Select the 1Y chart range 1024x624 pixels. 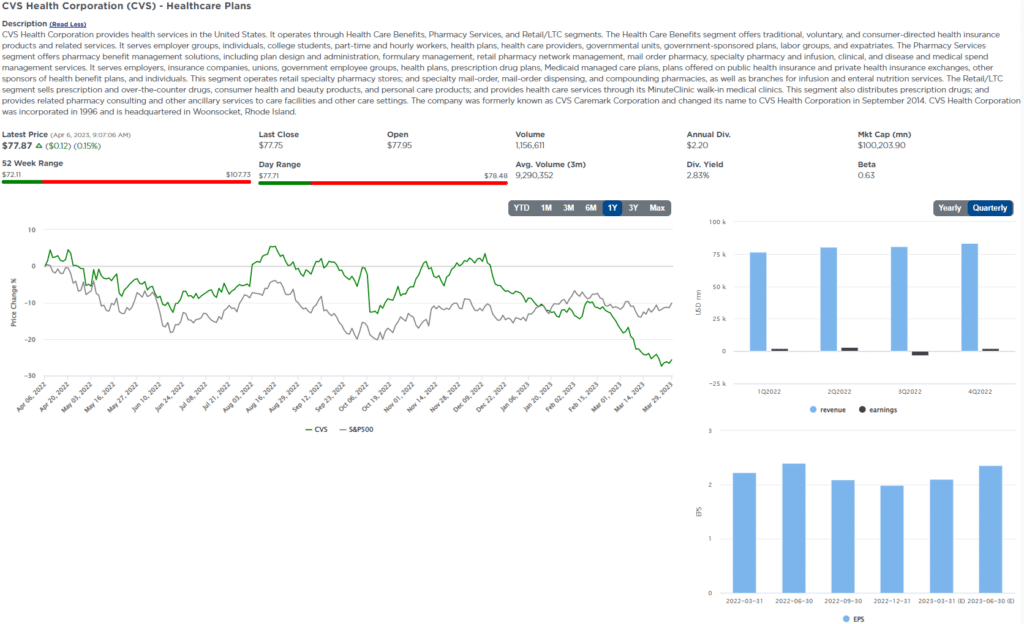[612, 208]
